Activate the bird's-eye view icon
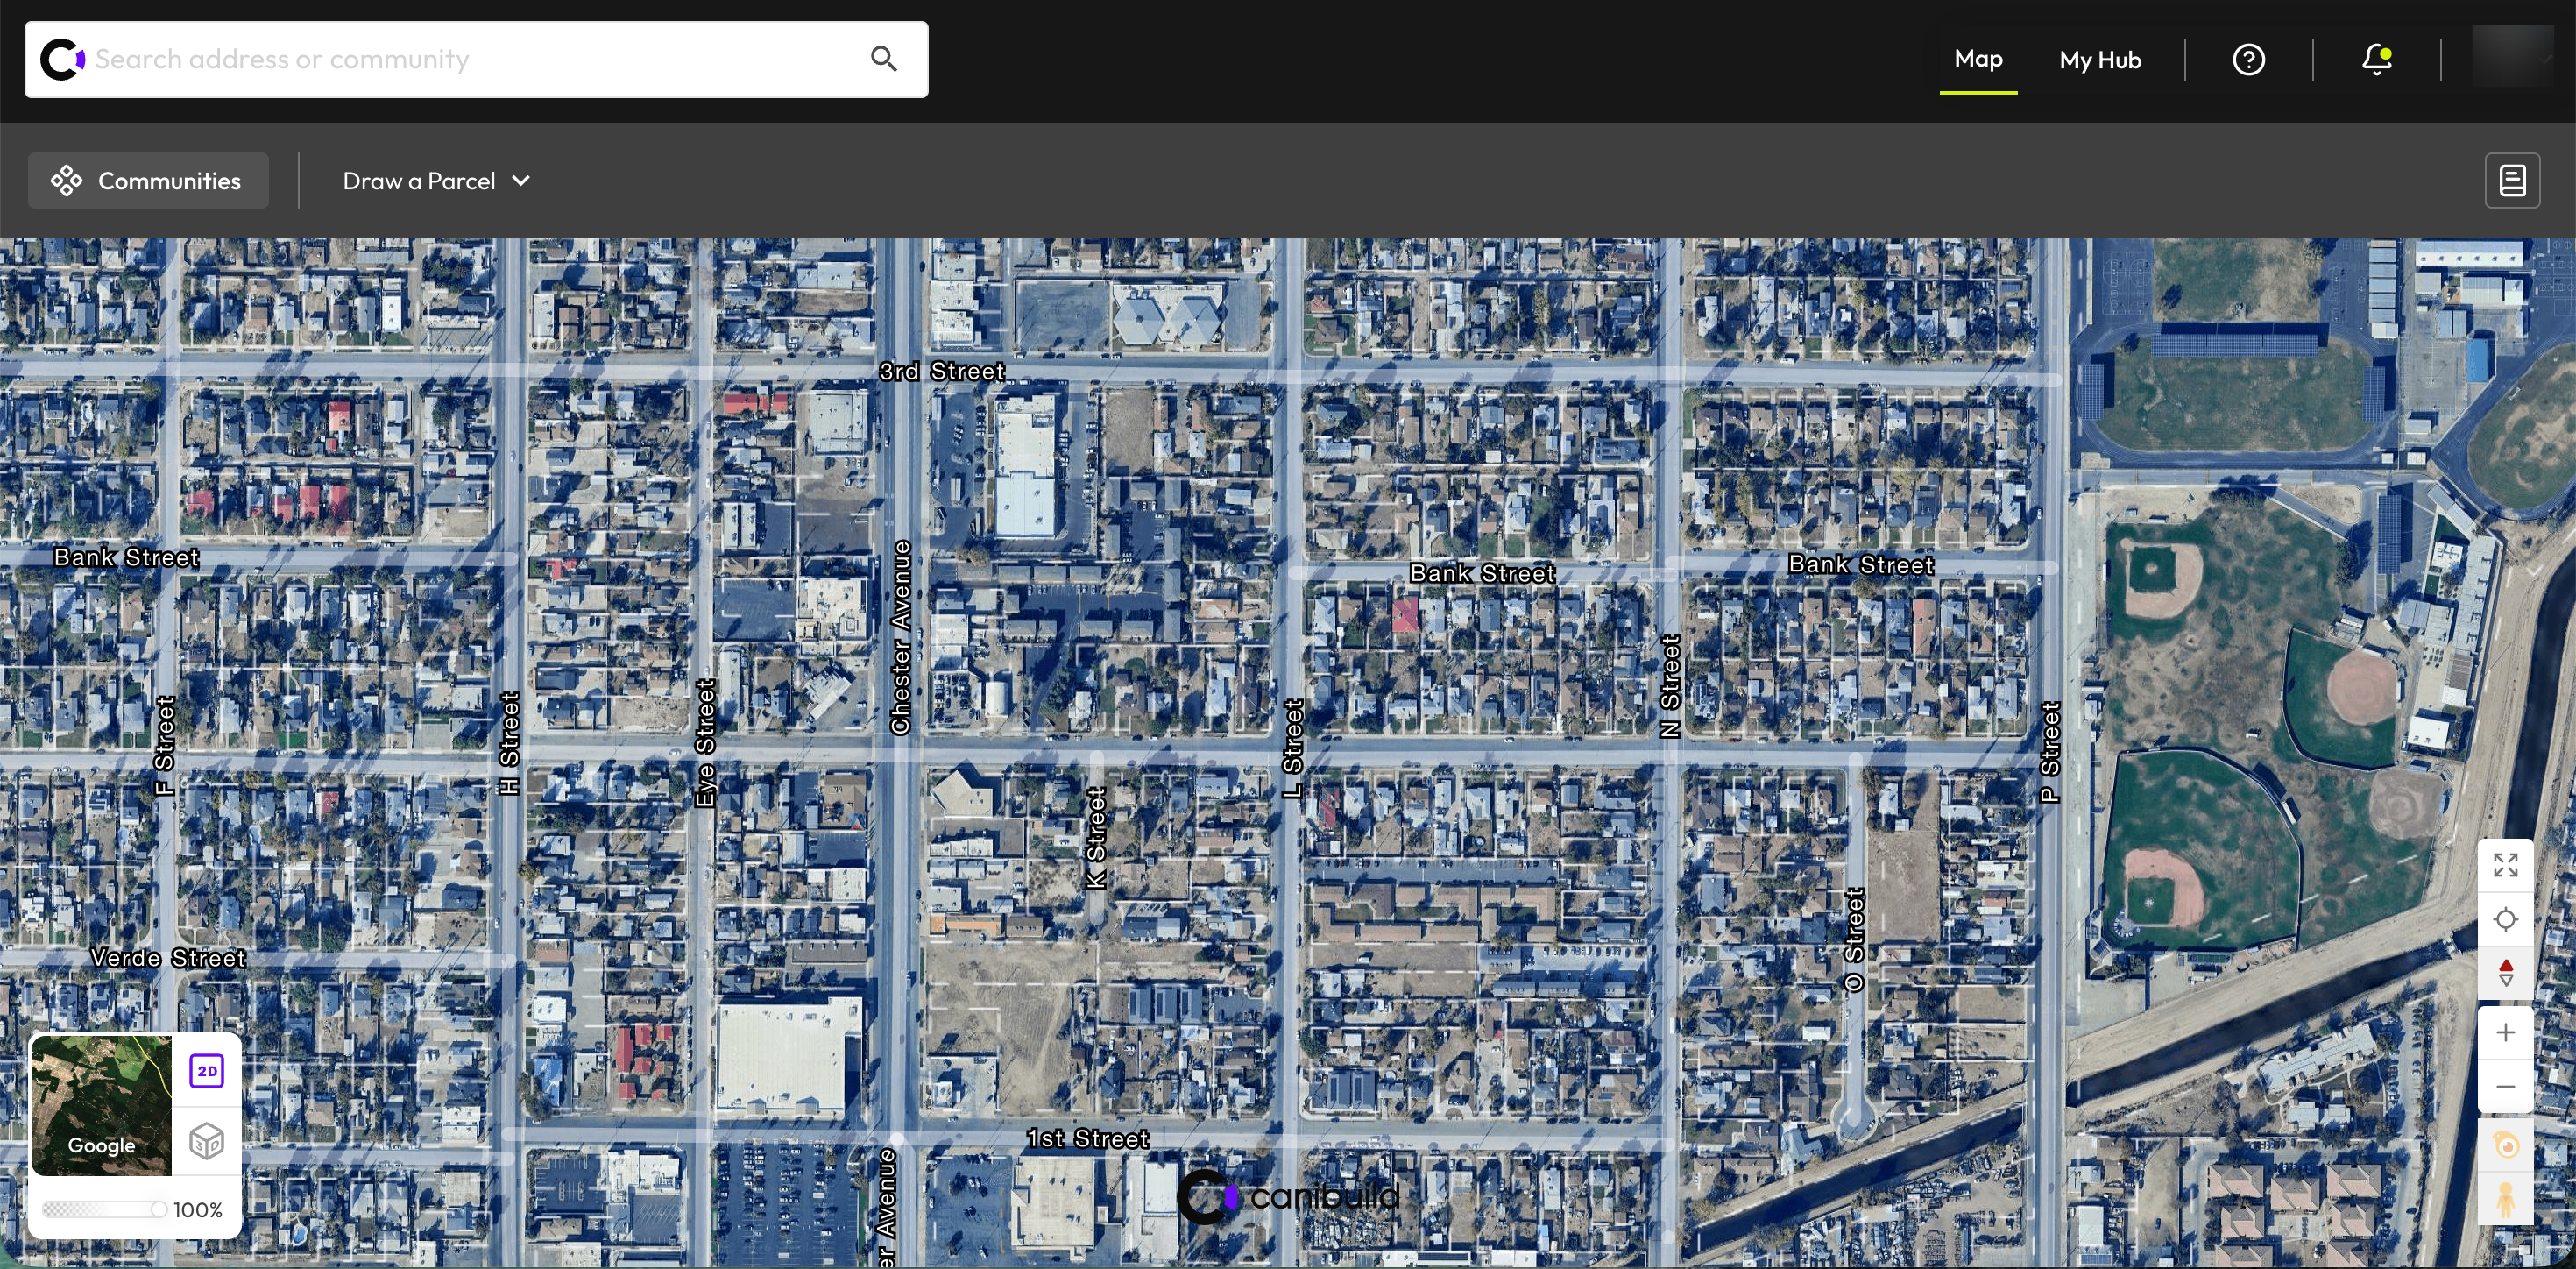This screenshot has height=1269, width=2576. [2505, 1145]
